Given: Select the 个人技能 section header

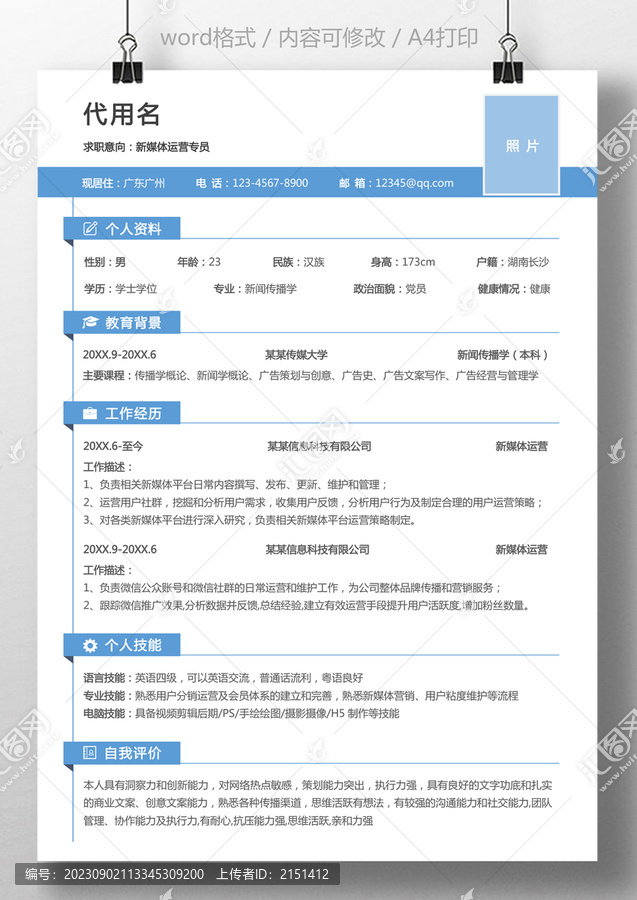Looking at the screenshot, I should (122, 645).
